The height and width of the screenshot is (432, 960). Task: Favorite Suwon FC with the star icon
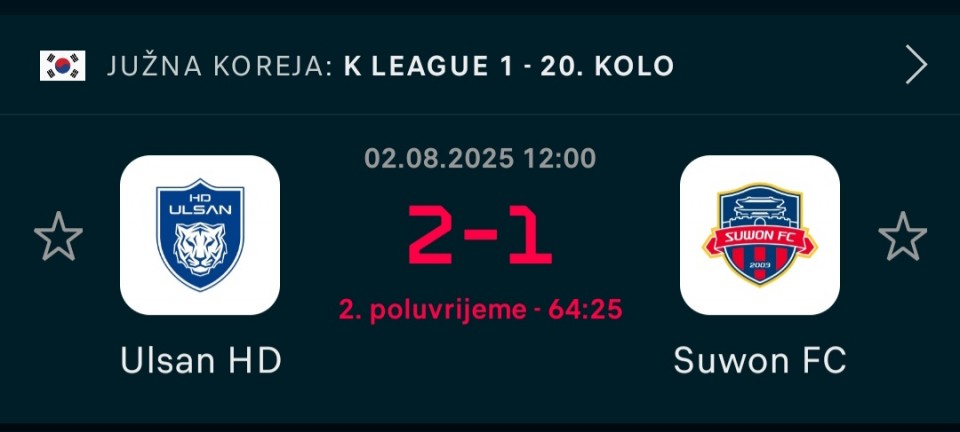(902, 236)
